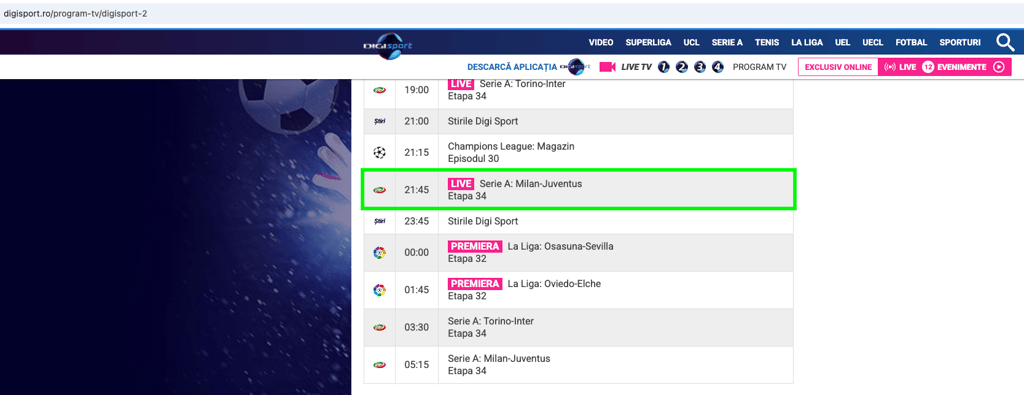Click the EXCLUSIV ONLINE button

[838, 67]
